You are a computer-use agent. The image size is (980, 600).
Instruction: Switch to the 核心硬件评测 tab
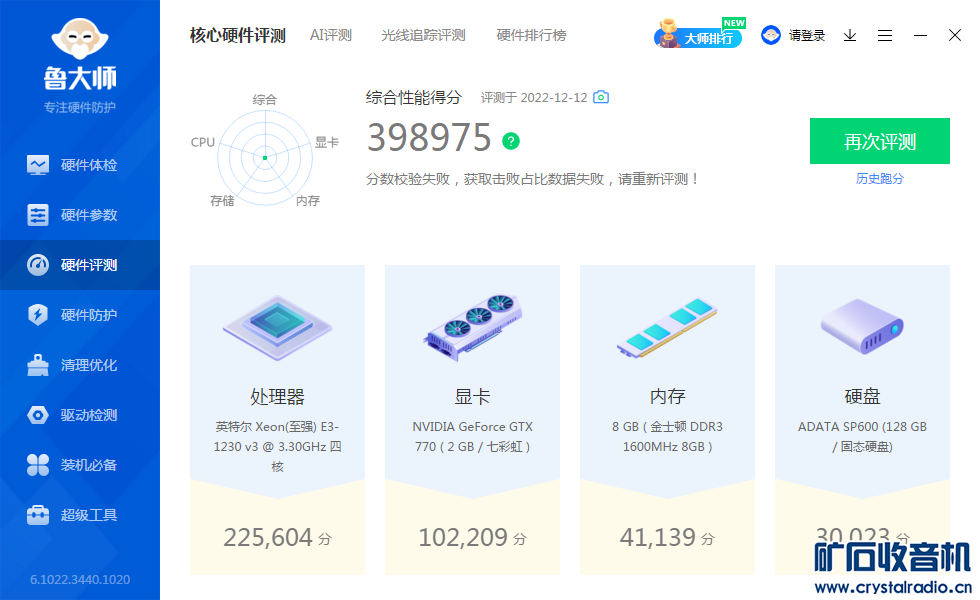coord(238,36)
